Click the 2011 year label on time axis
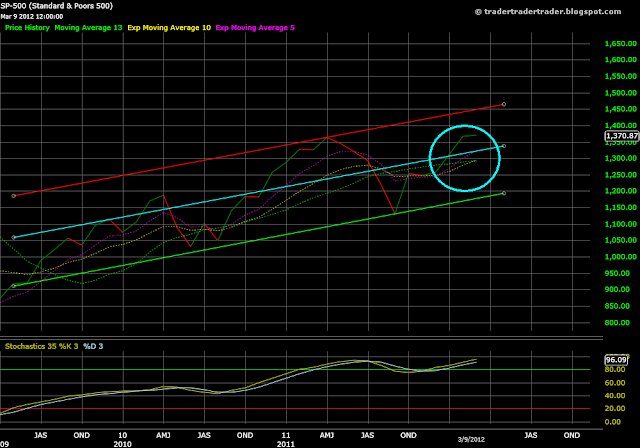640x448 pixels. 286,444
